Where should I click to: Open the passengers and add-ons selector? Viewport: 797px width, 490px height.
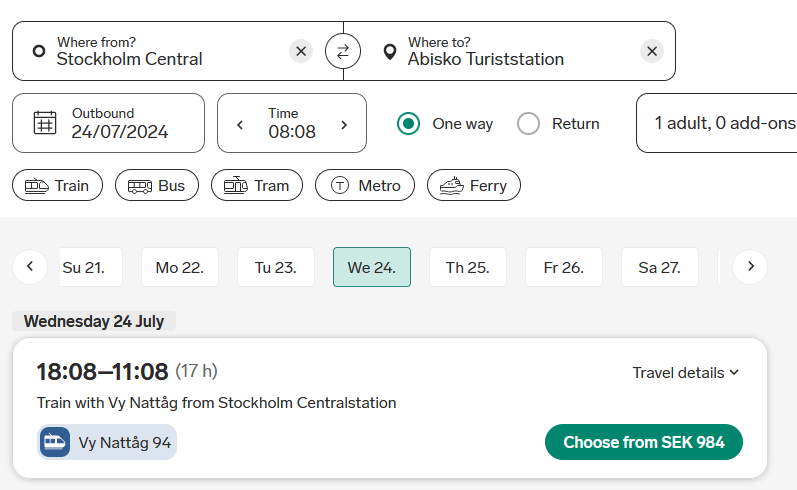coord(720,123)
